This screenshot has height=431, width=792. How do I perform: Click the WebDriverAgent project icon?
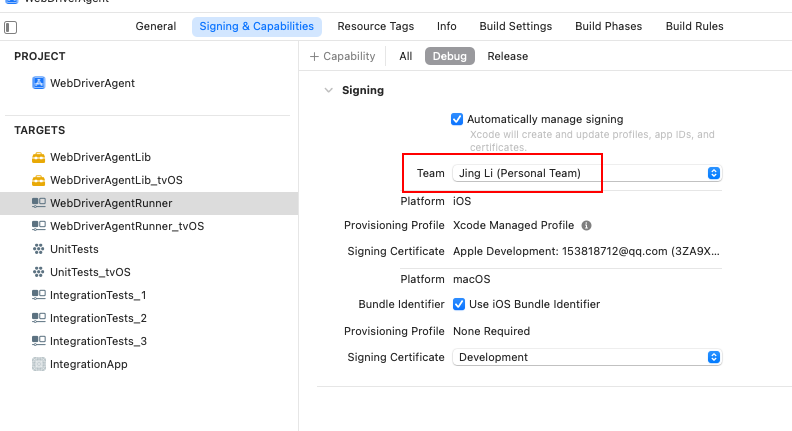pyautogui.click(x=38, y=83)
